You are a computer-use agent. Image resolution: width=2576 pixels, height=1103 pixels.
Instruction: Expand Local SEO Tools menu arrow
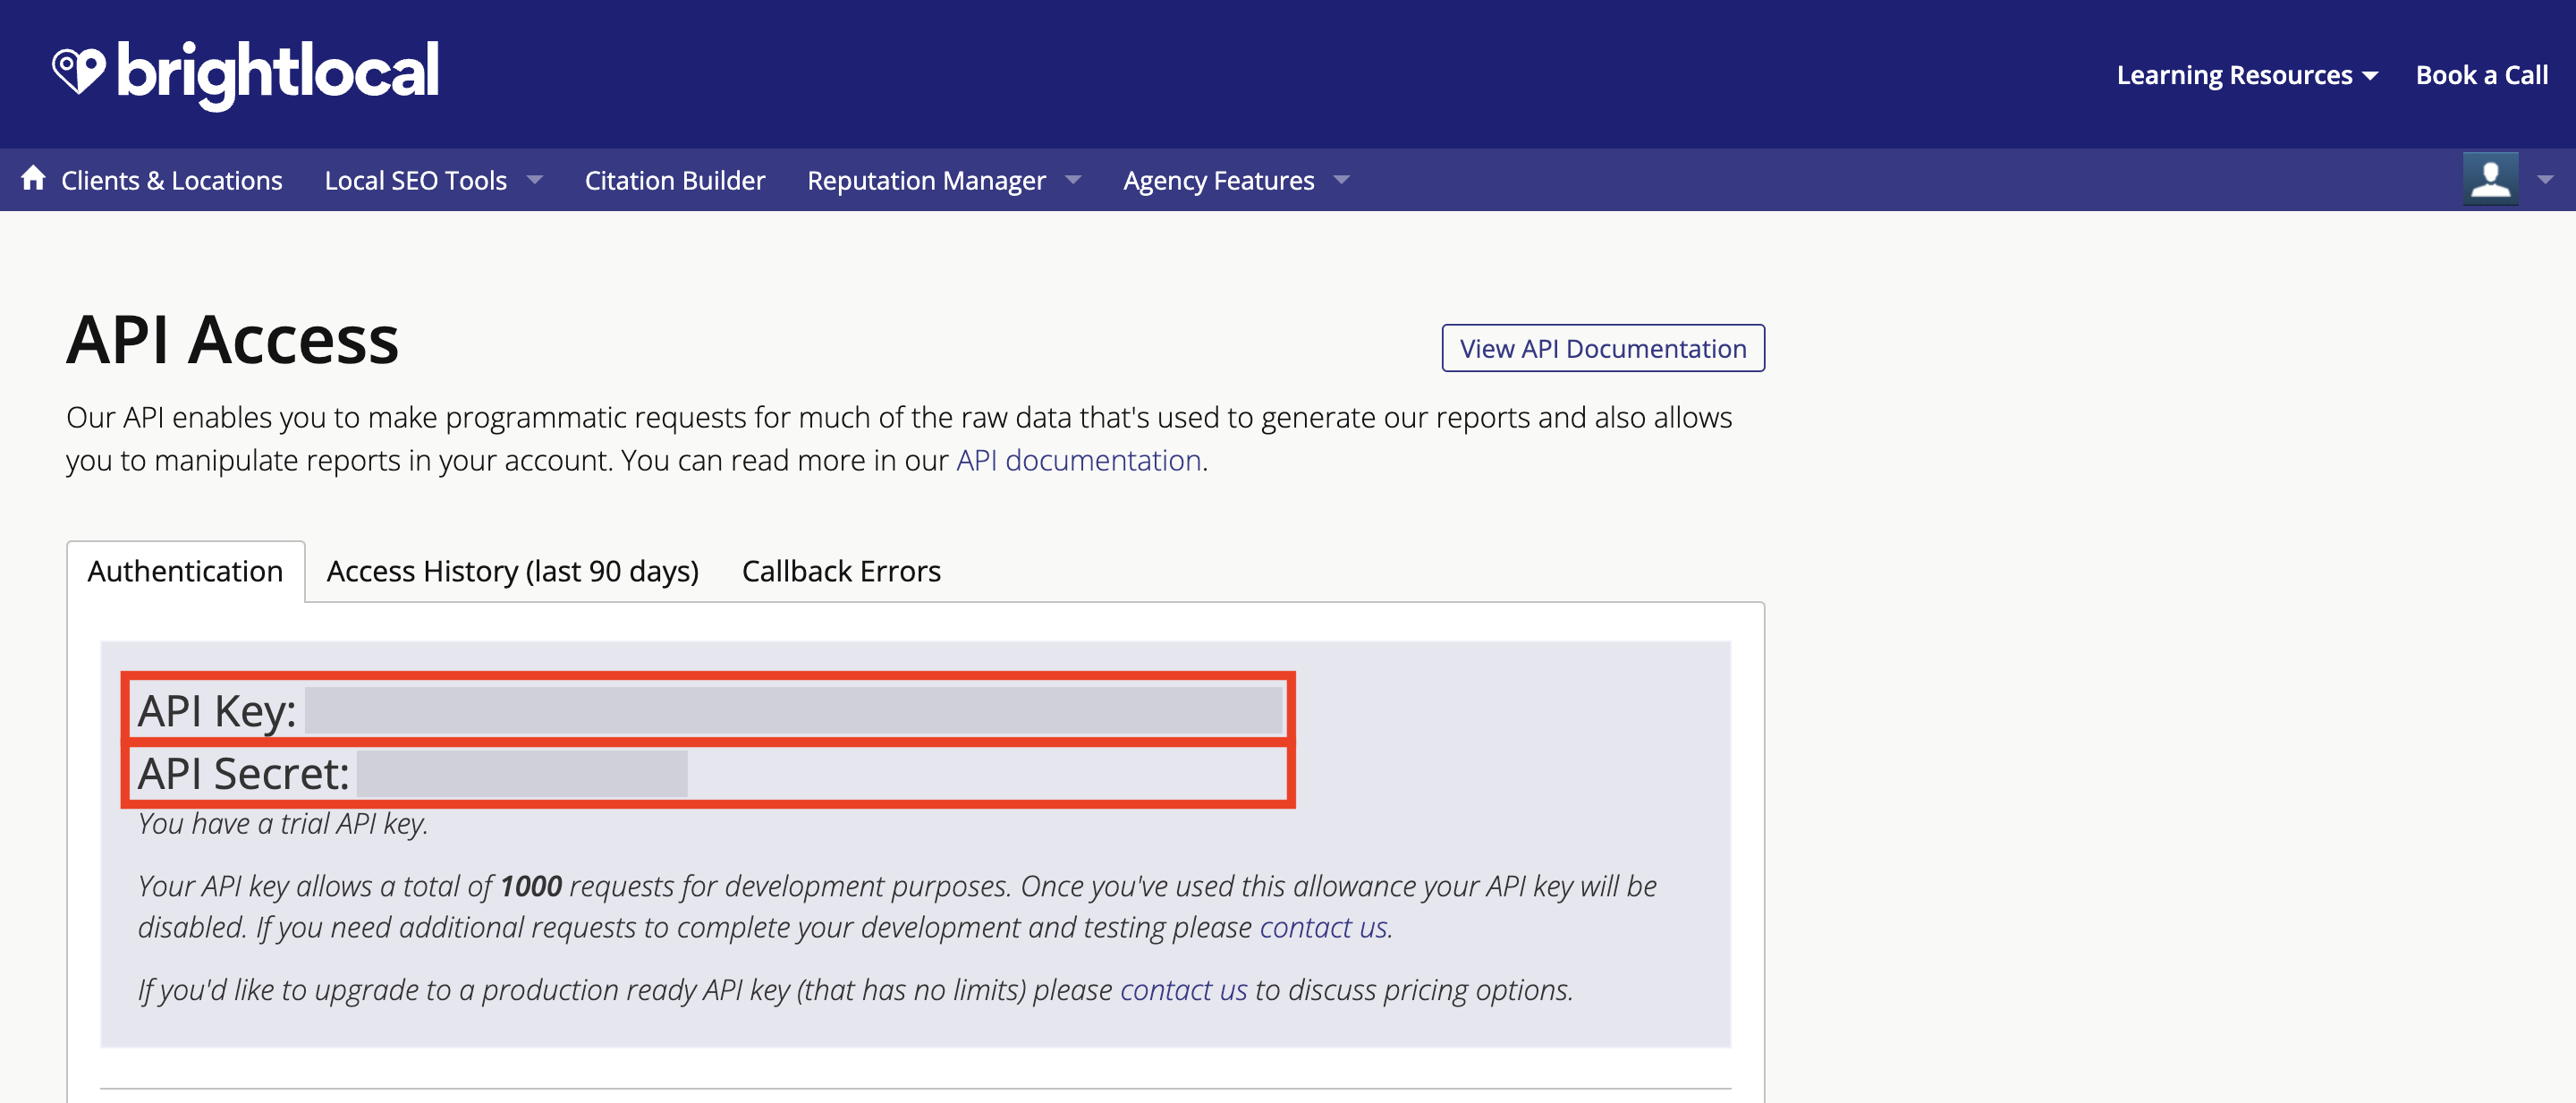tap(534, 180)
